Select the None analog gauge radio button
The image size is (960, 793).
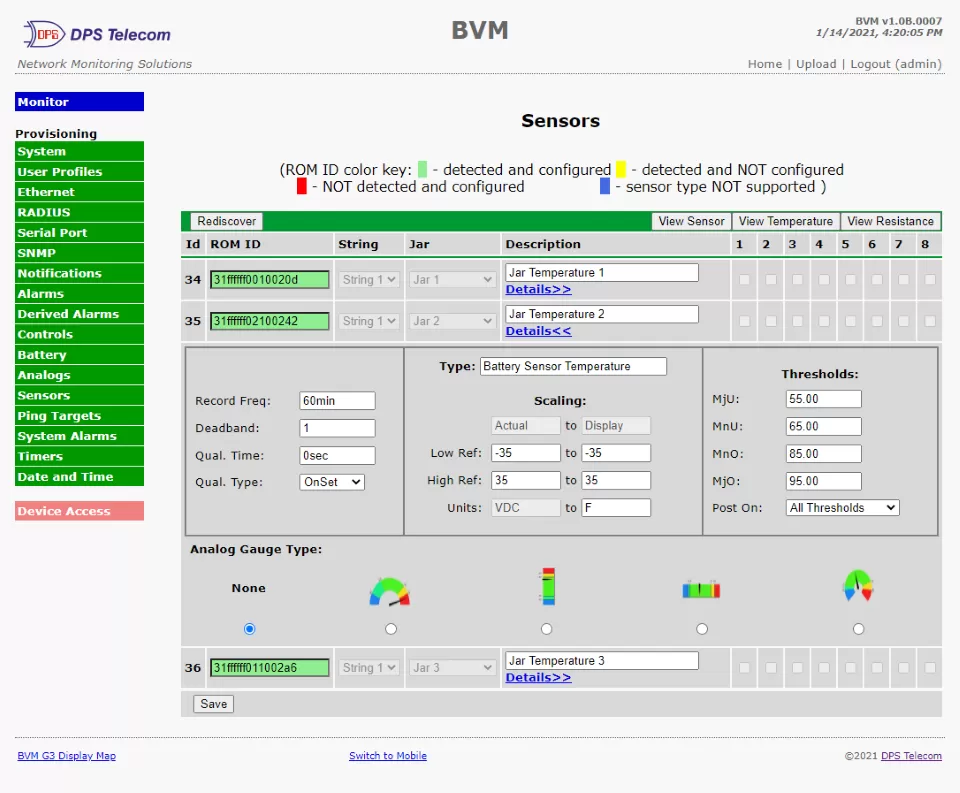249,629
